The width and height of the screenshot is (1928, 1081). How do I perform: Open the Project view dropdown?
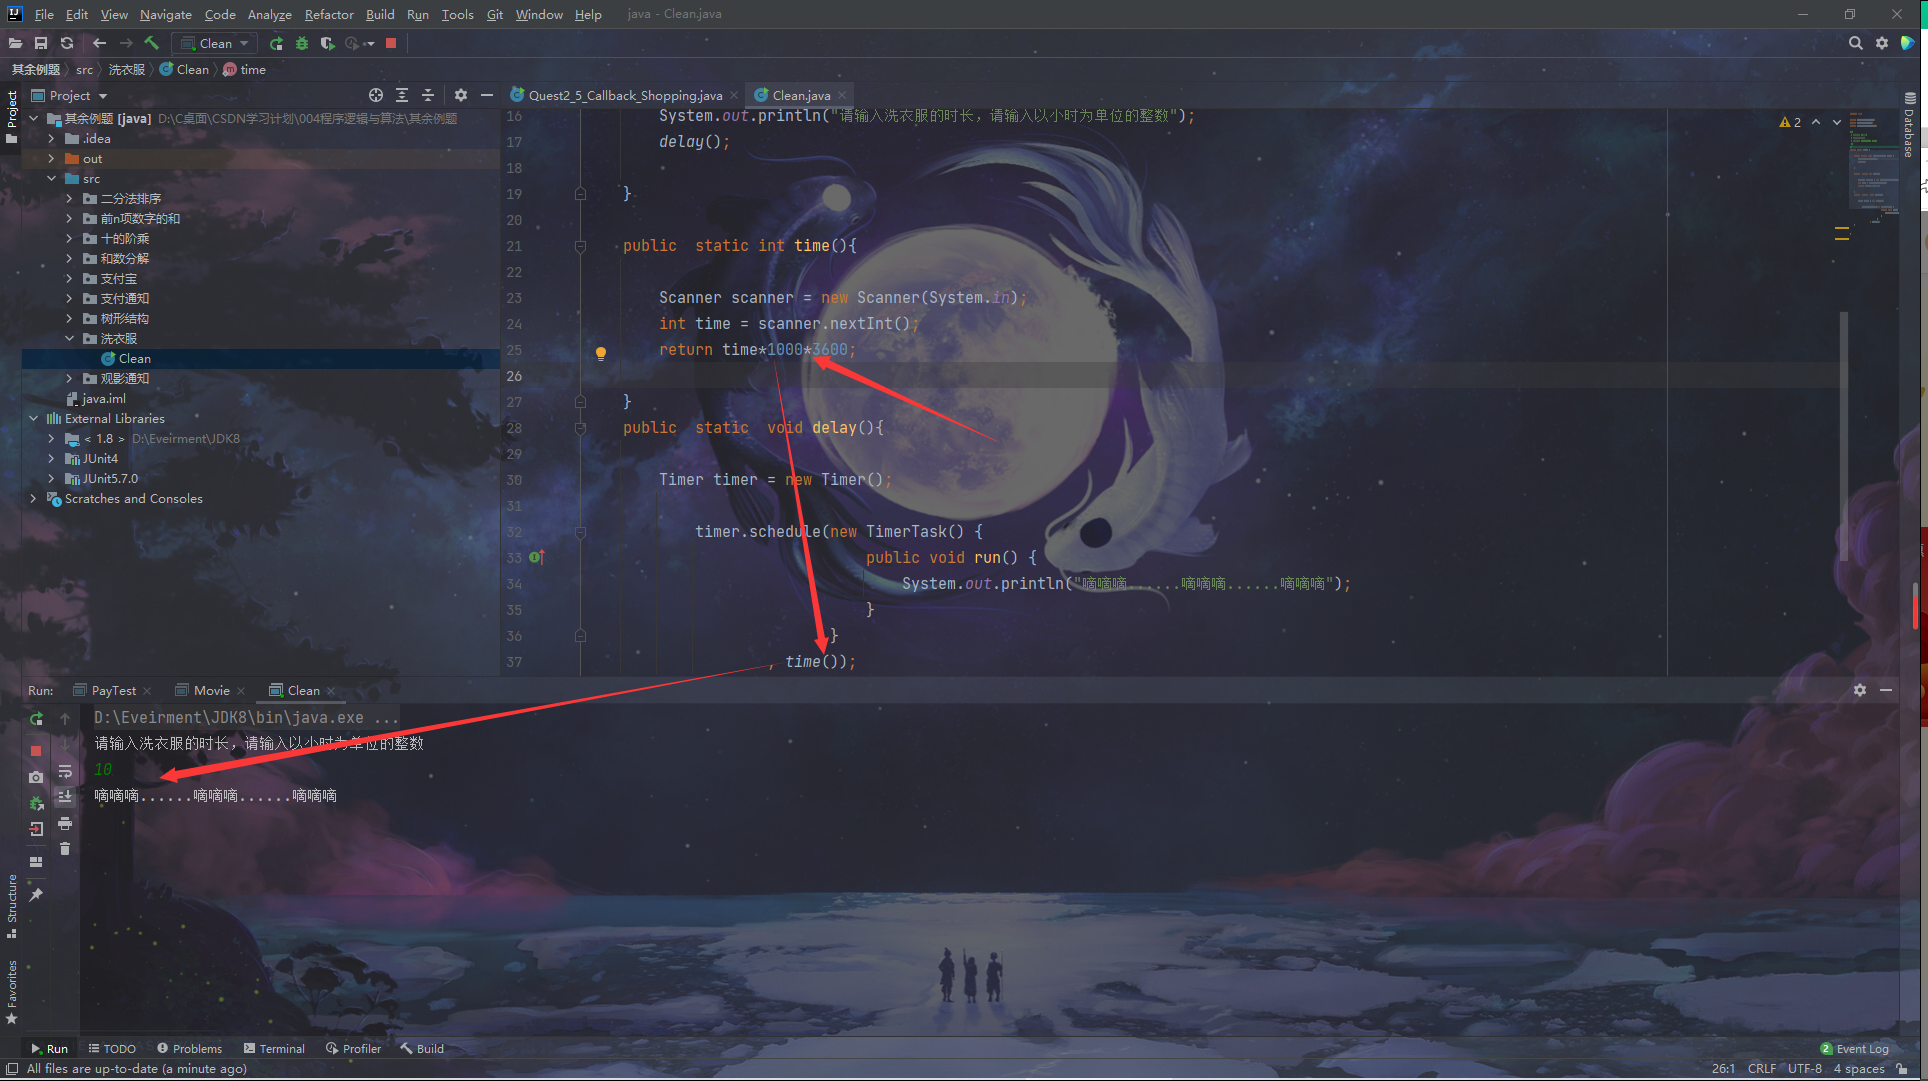click(70, 95)
